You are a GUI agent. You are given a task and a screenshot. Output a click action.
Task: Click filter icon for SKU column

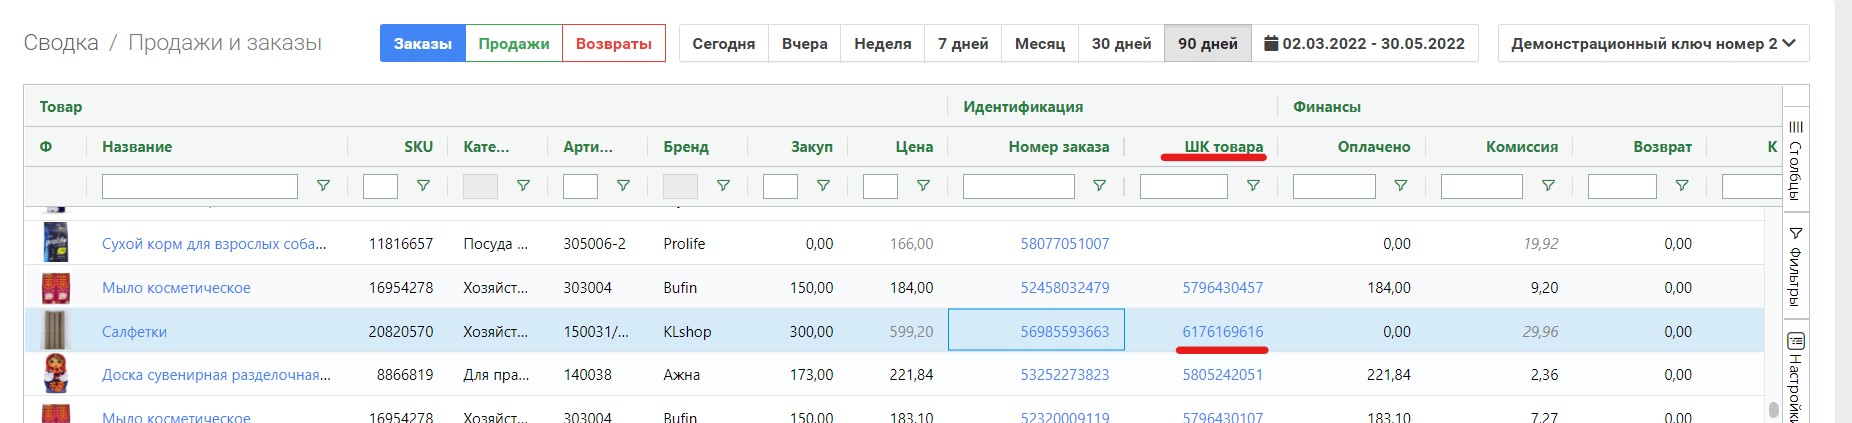click(x=423, y=186)
